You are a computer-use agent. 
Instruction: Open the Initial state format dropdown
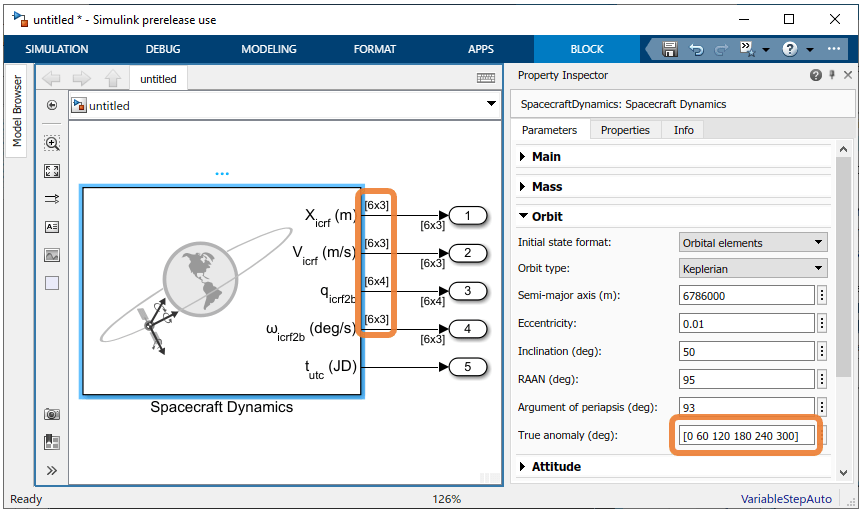(753, 243)
